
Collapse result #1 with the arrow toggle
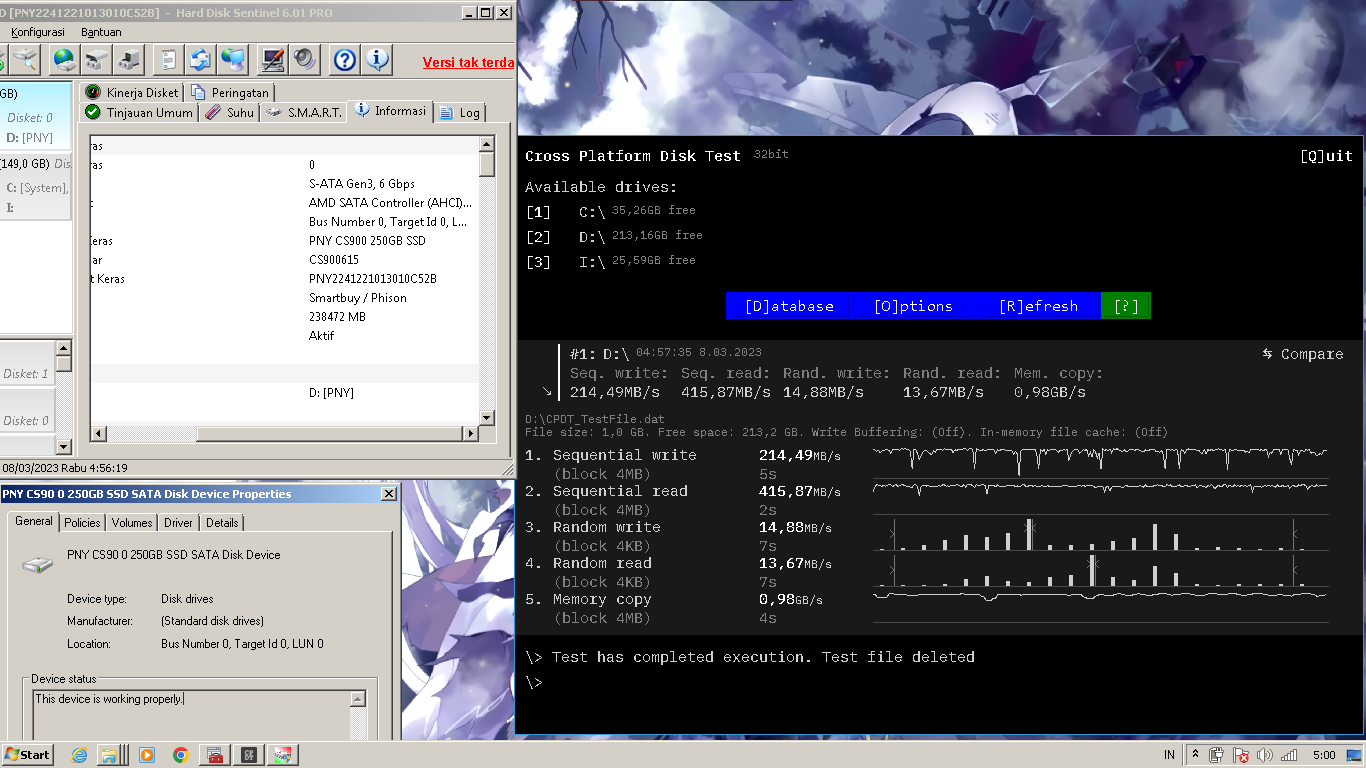pos(547,392)
